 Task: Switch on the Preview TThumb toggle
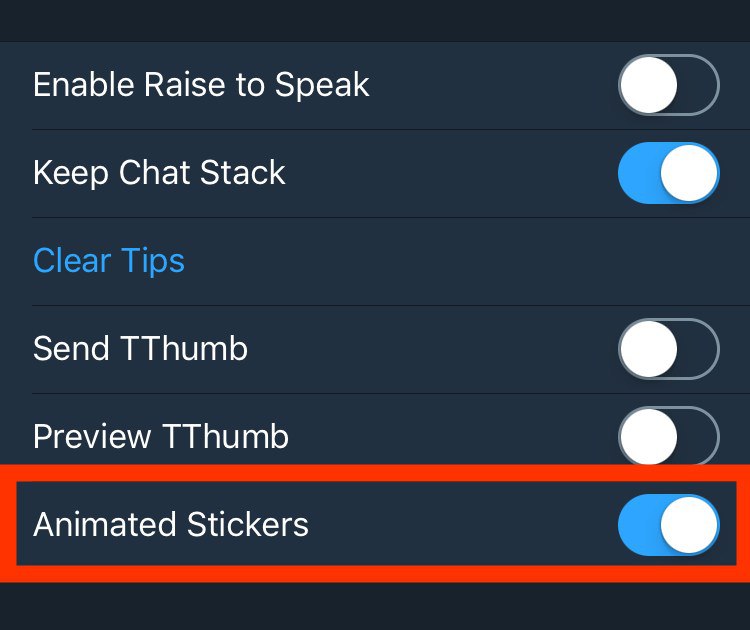tap(668, 437)
